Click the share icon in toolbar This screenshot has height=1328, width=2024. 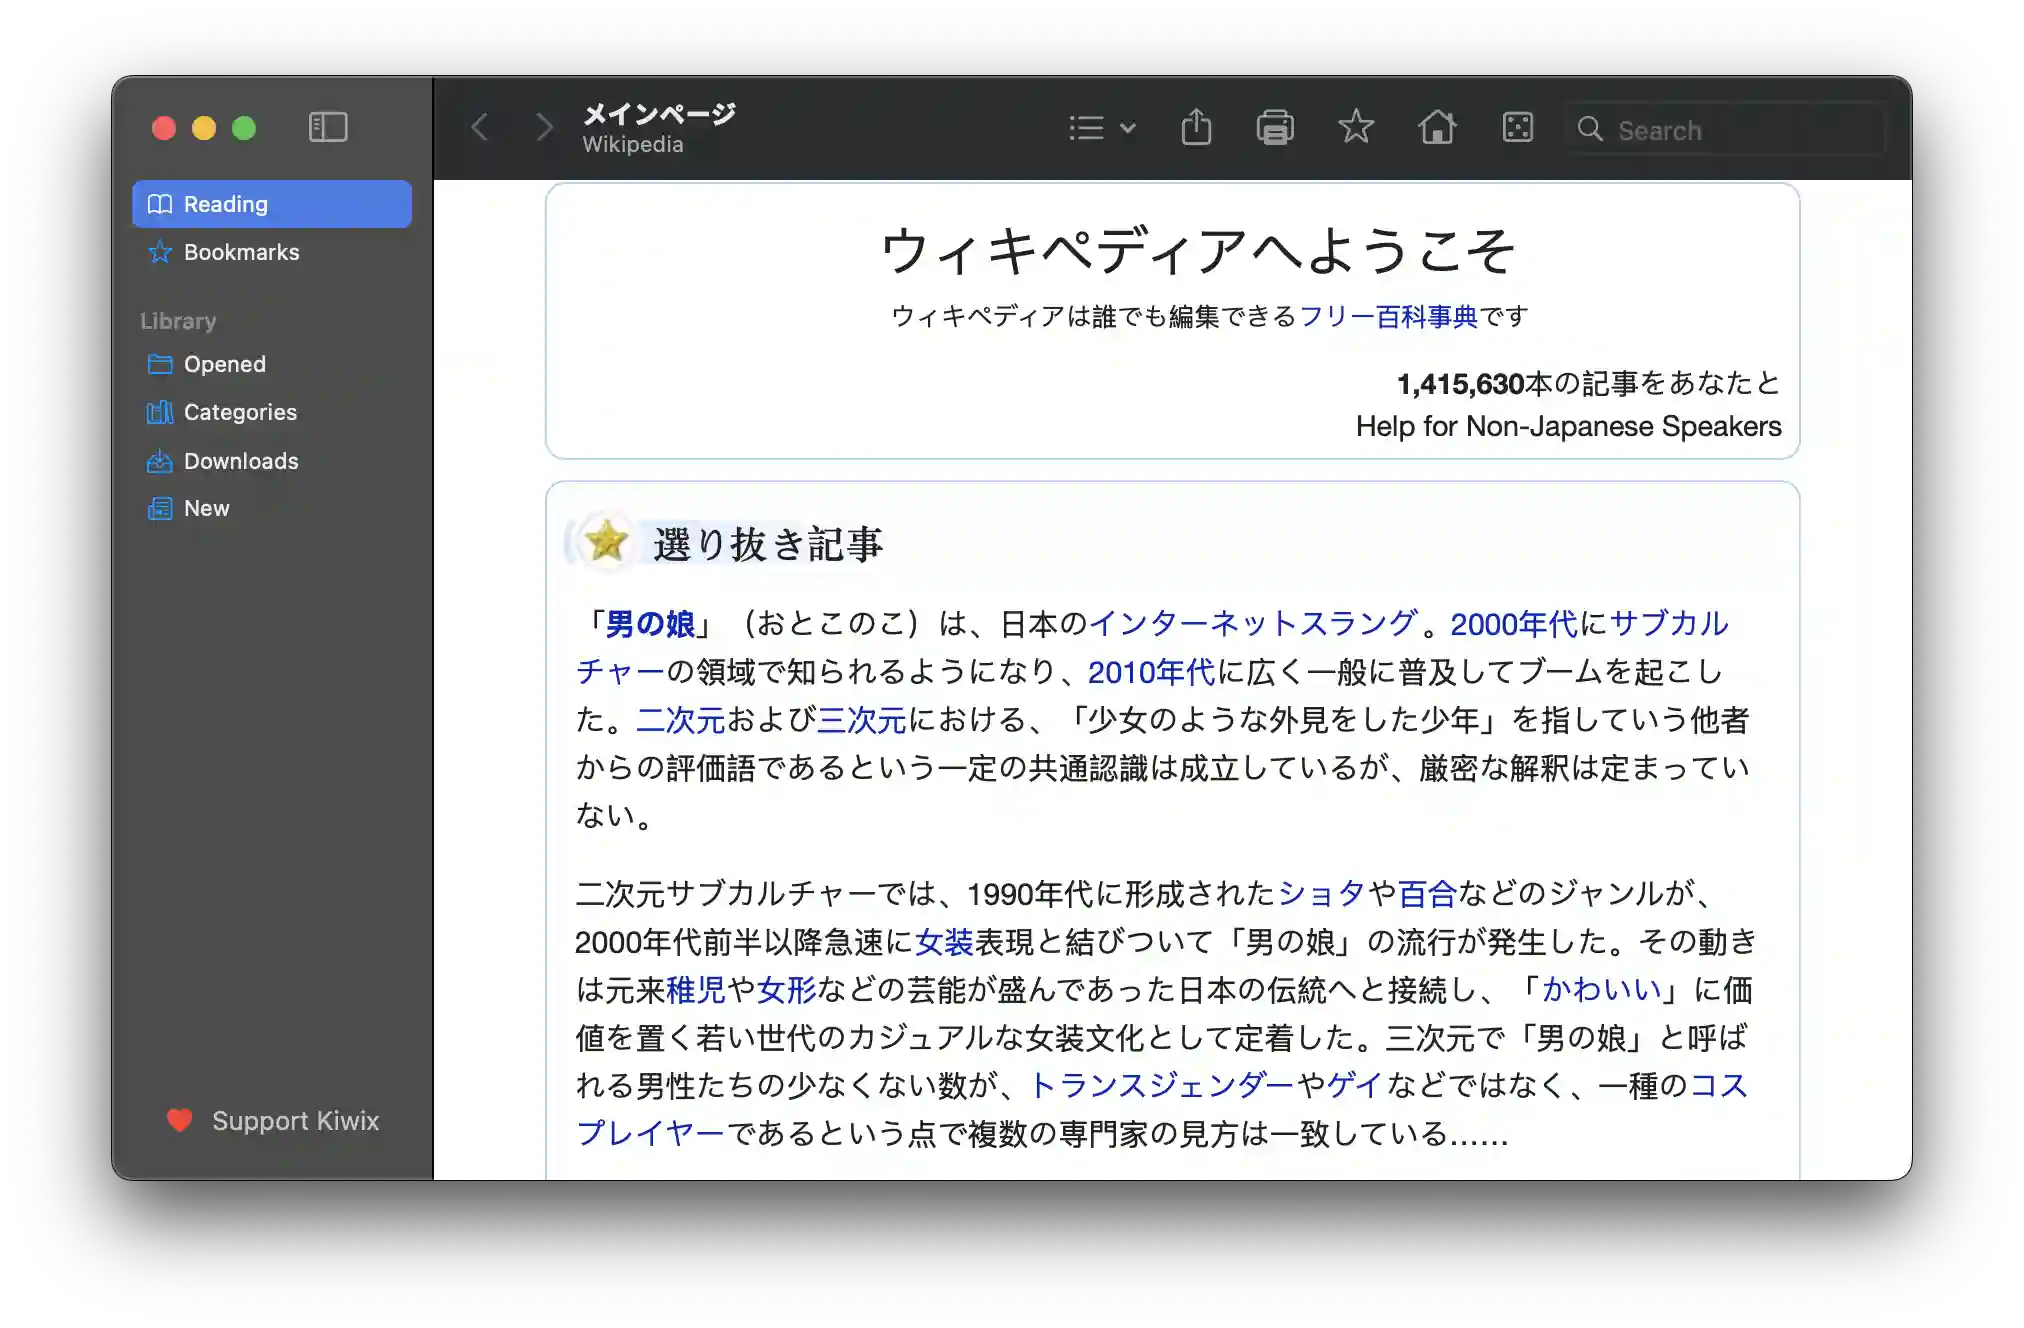pyautogui.click(x=1196, y=127)
